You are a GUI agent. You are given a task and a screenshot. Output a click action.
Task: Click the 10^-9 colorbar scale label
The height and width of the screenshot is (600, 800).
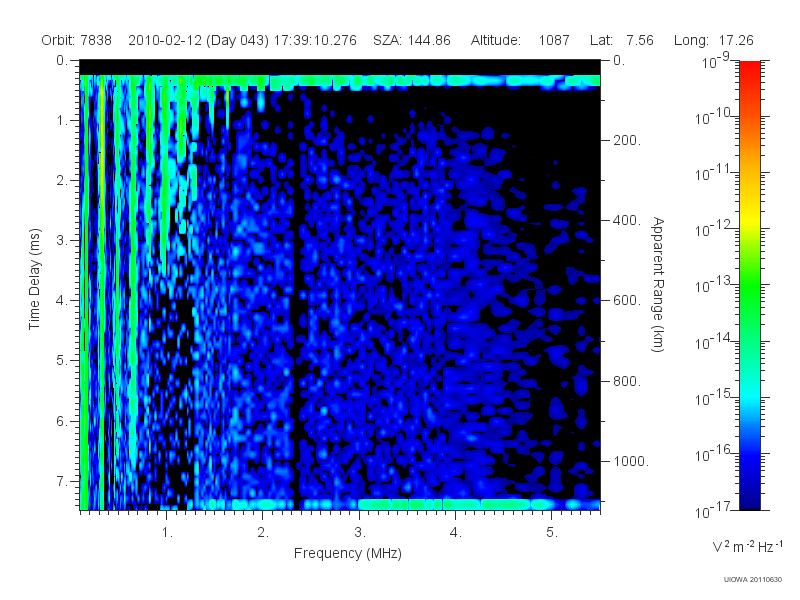[x=715, y=61]
